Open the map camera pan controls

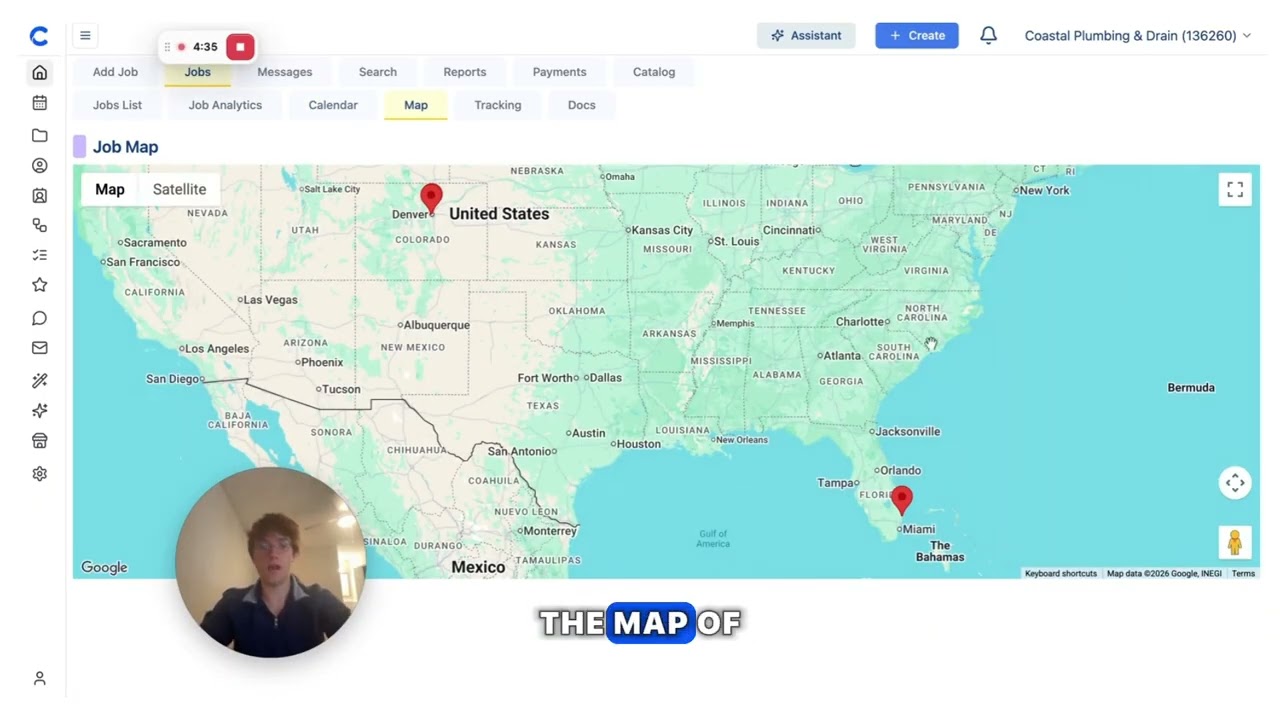(x=1235, y=483)
